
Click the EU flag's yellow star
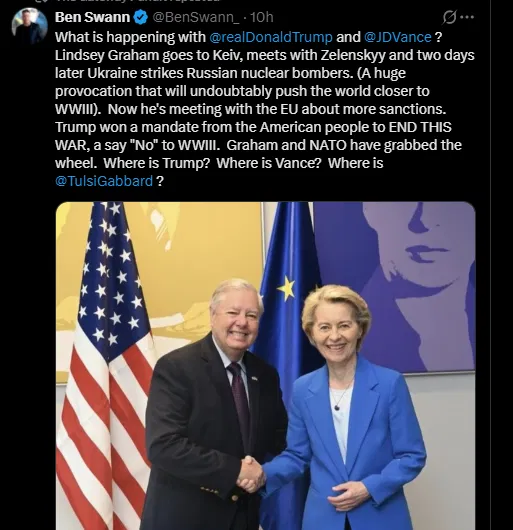point(286,288)
